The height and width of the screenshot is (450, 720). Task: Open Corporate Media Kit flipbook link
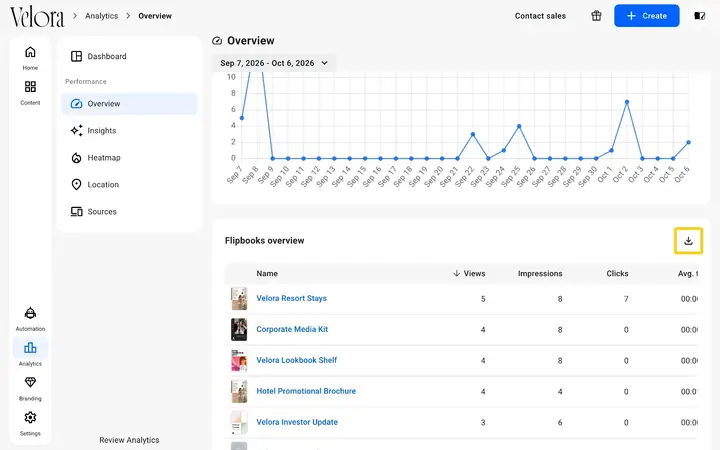point(292,329)
